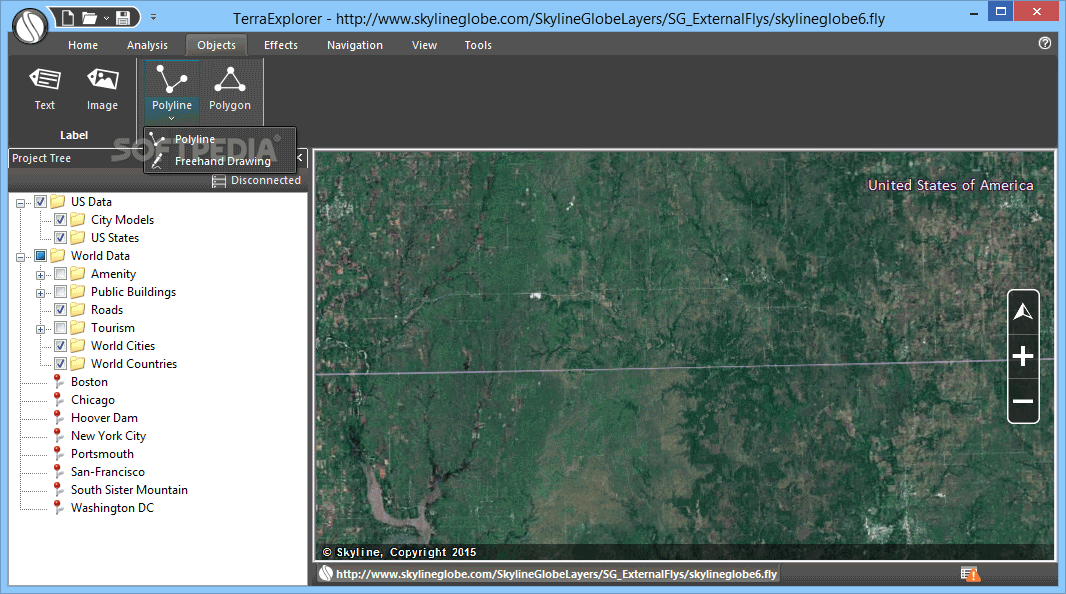Switch to the Objects ribbon tab
Viewport: 1066px width, 594px height.
[x=216, y=45]
